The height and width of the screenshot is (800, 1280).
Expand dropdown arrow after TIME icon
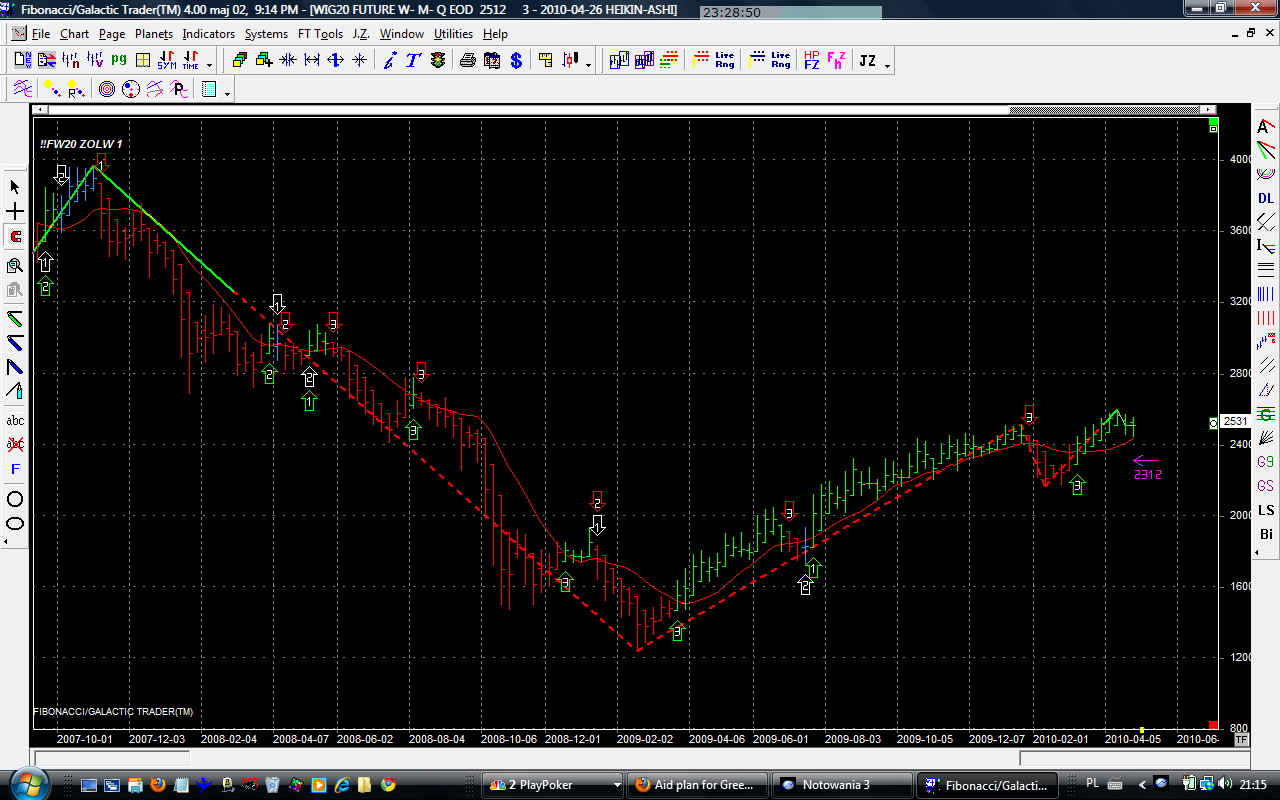point(209,65)
